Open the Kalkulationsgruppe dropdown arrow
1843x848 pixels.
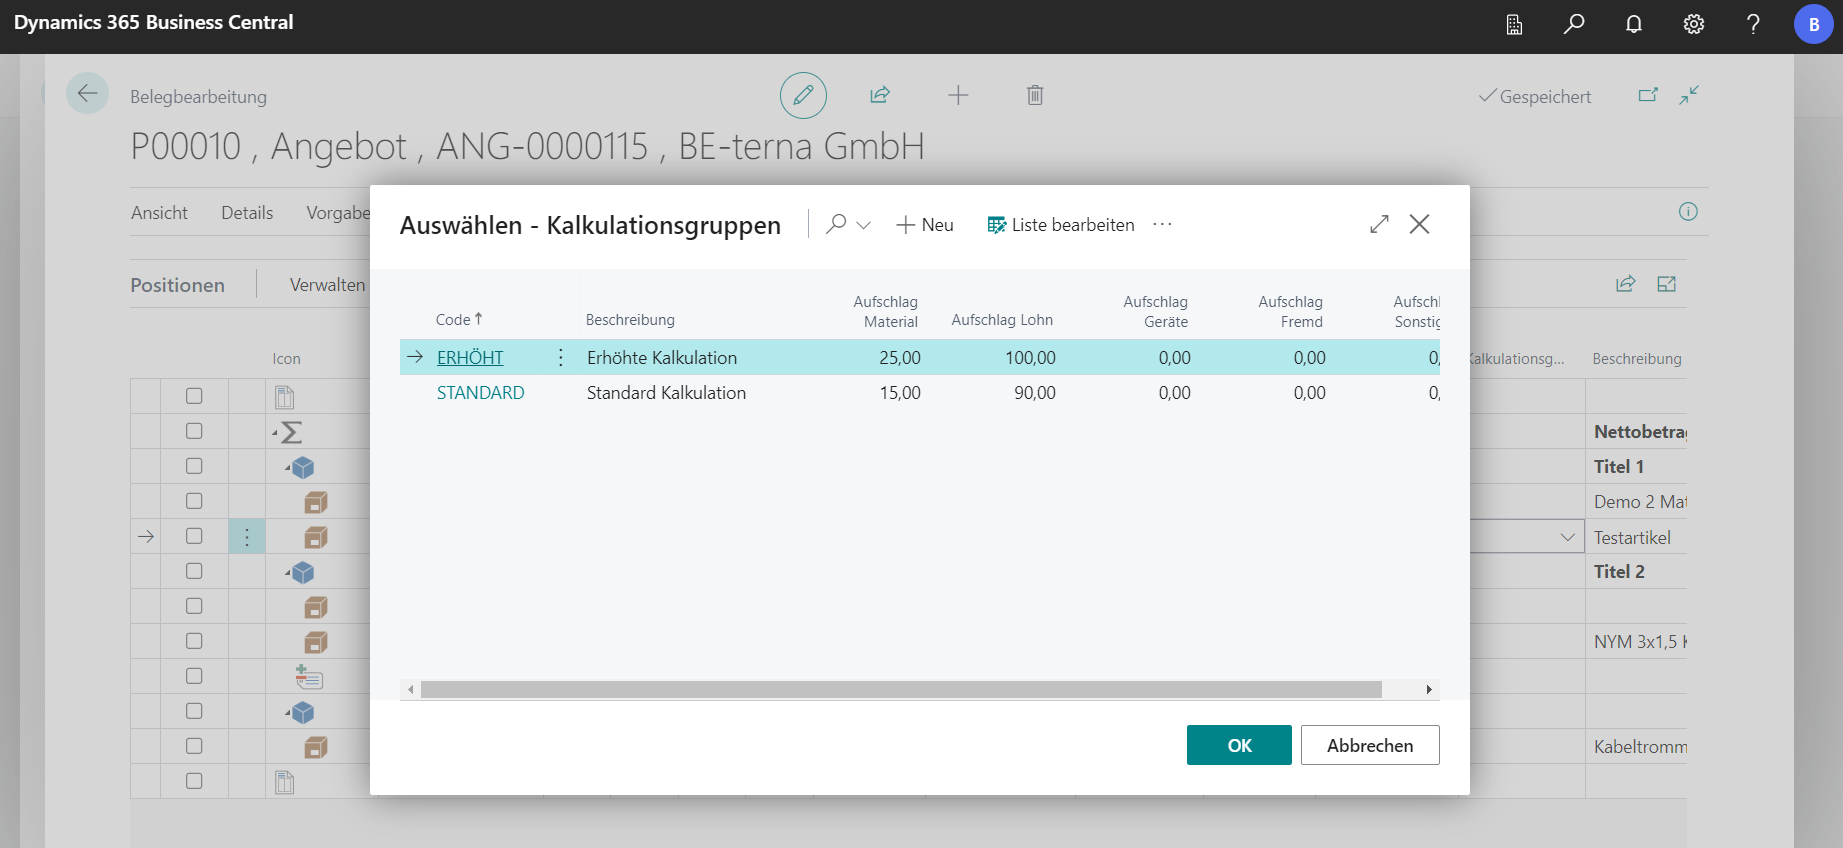pyautogui.click(x=1567, y=537)
